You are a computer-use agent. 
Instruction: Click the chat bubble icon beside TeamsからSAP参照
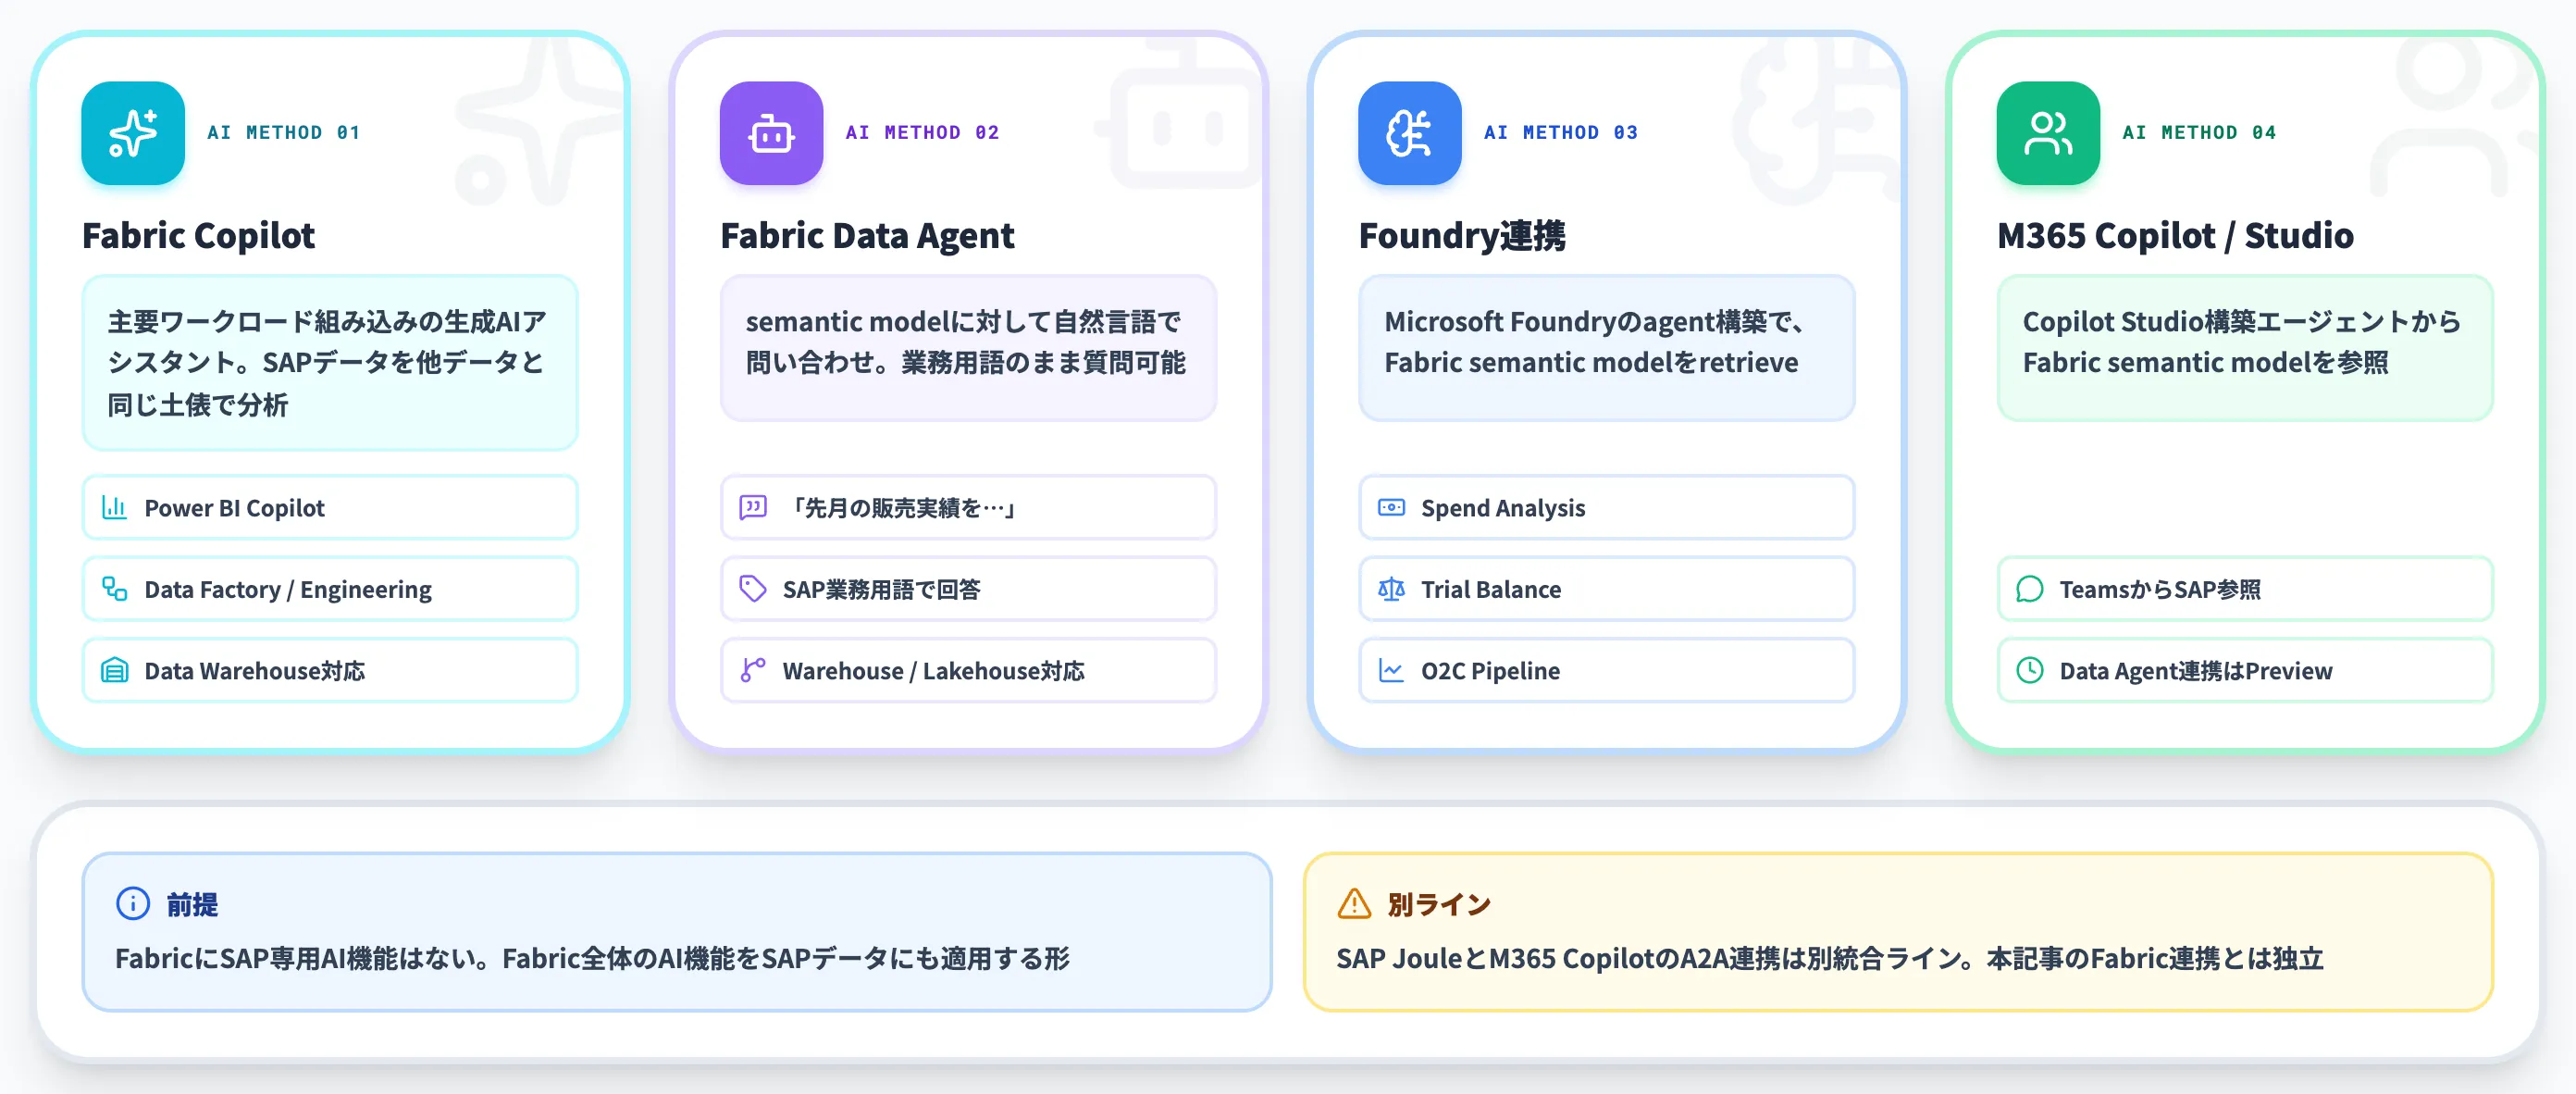(2029, 589)
